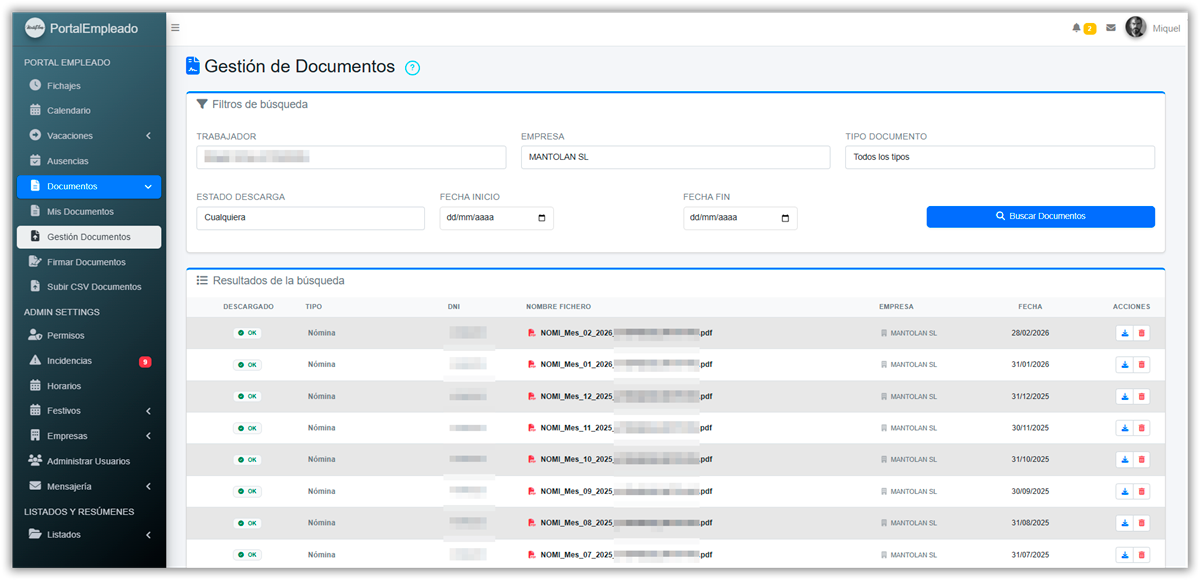Delete the document dated 30/11/2025
The height and width of the screenshot is (580, 1200).
point(1142,428)
